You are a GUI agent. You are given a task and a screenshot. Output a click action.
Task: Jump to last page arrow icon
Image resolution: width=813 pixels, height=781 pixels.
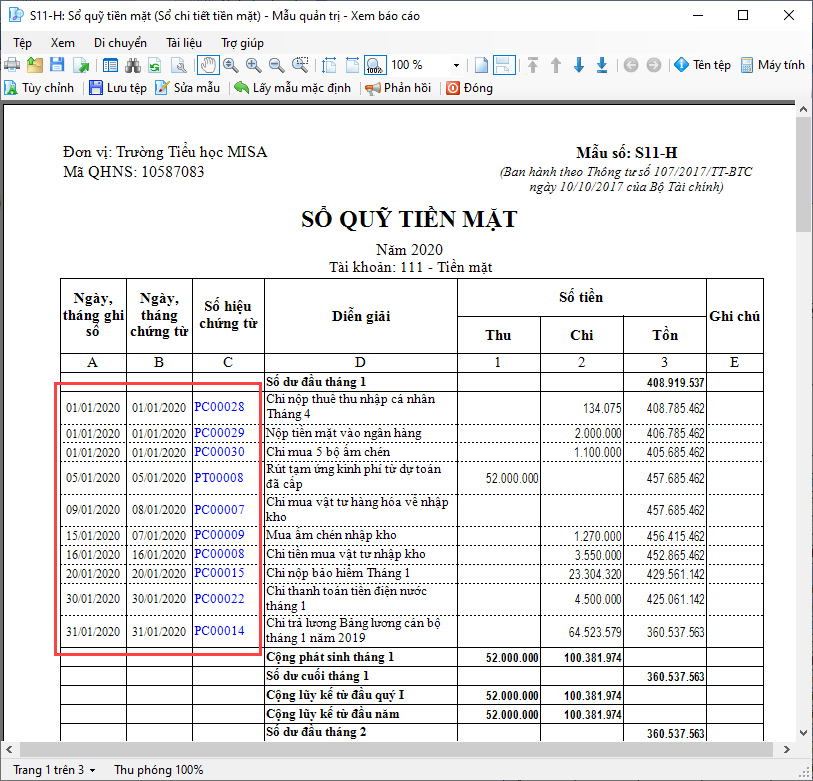602,65
